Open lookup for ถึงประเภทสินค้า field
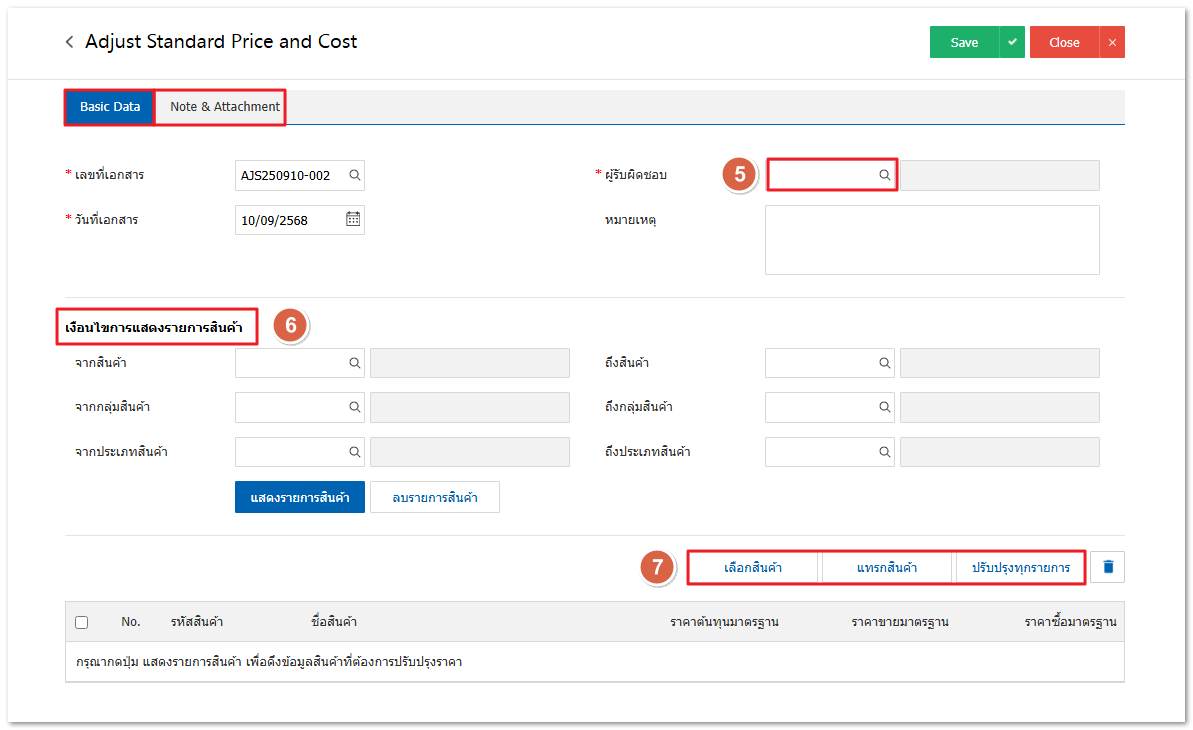The width and height of the screenshot is (1193, 730). 884,452
